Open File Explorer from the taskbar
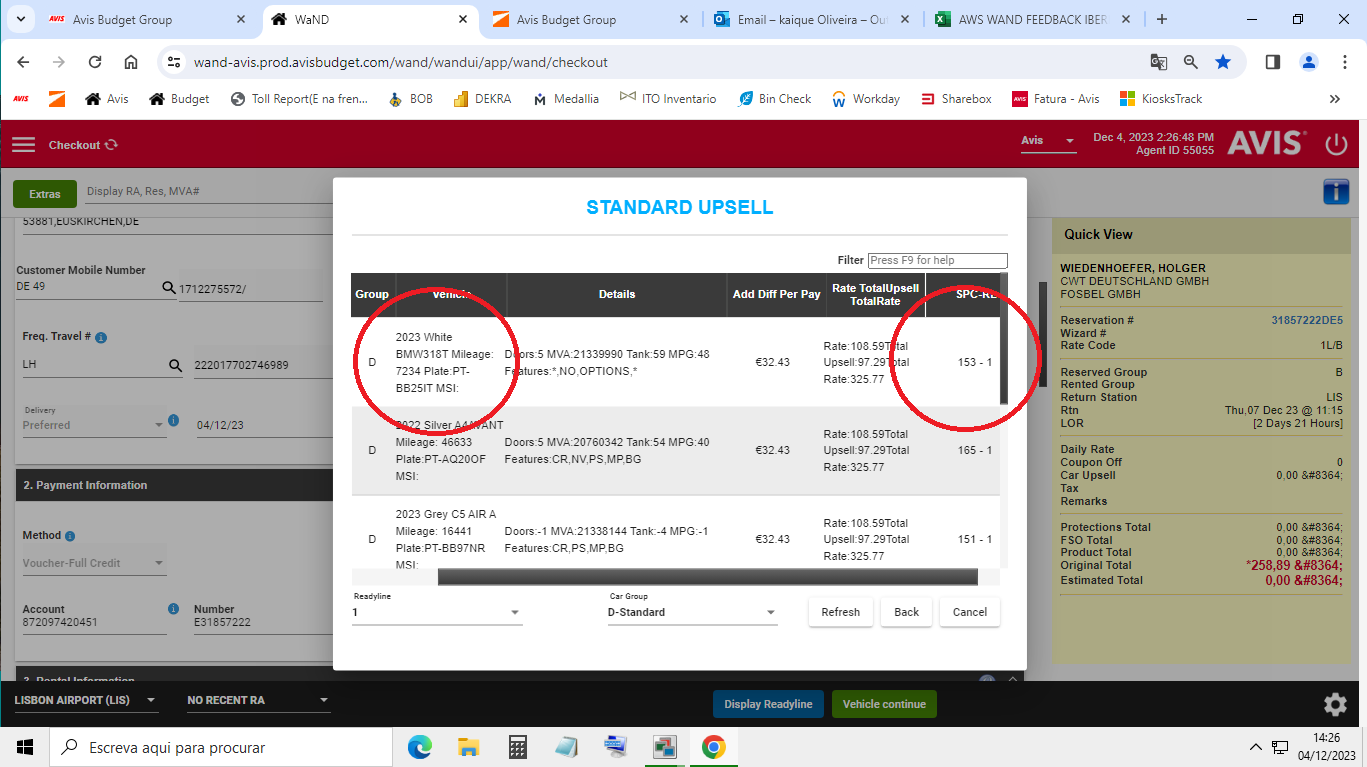1367x767 pixels. click(469, 747)
